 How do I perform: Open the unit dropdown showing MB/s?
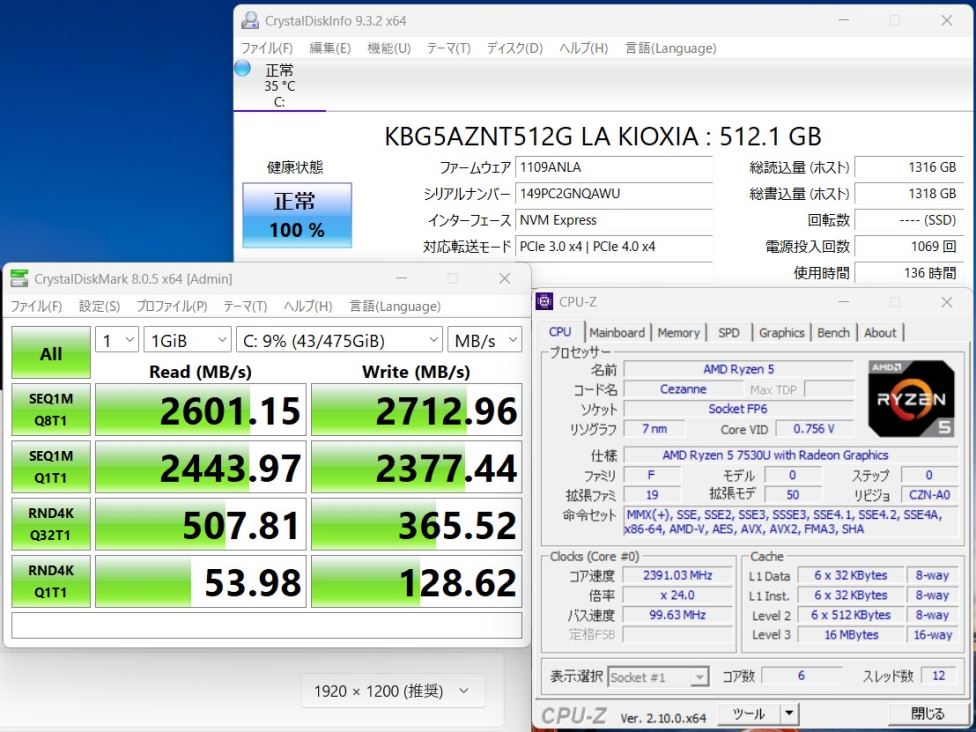click(x=485, y=340)
